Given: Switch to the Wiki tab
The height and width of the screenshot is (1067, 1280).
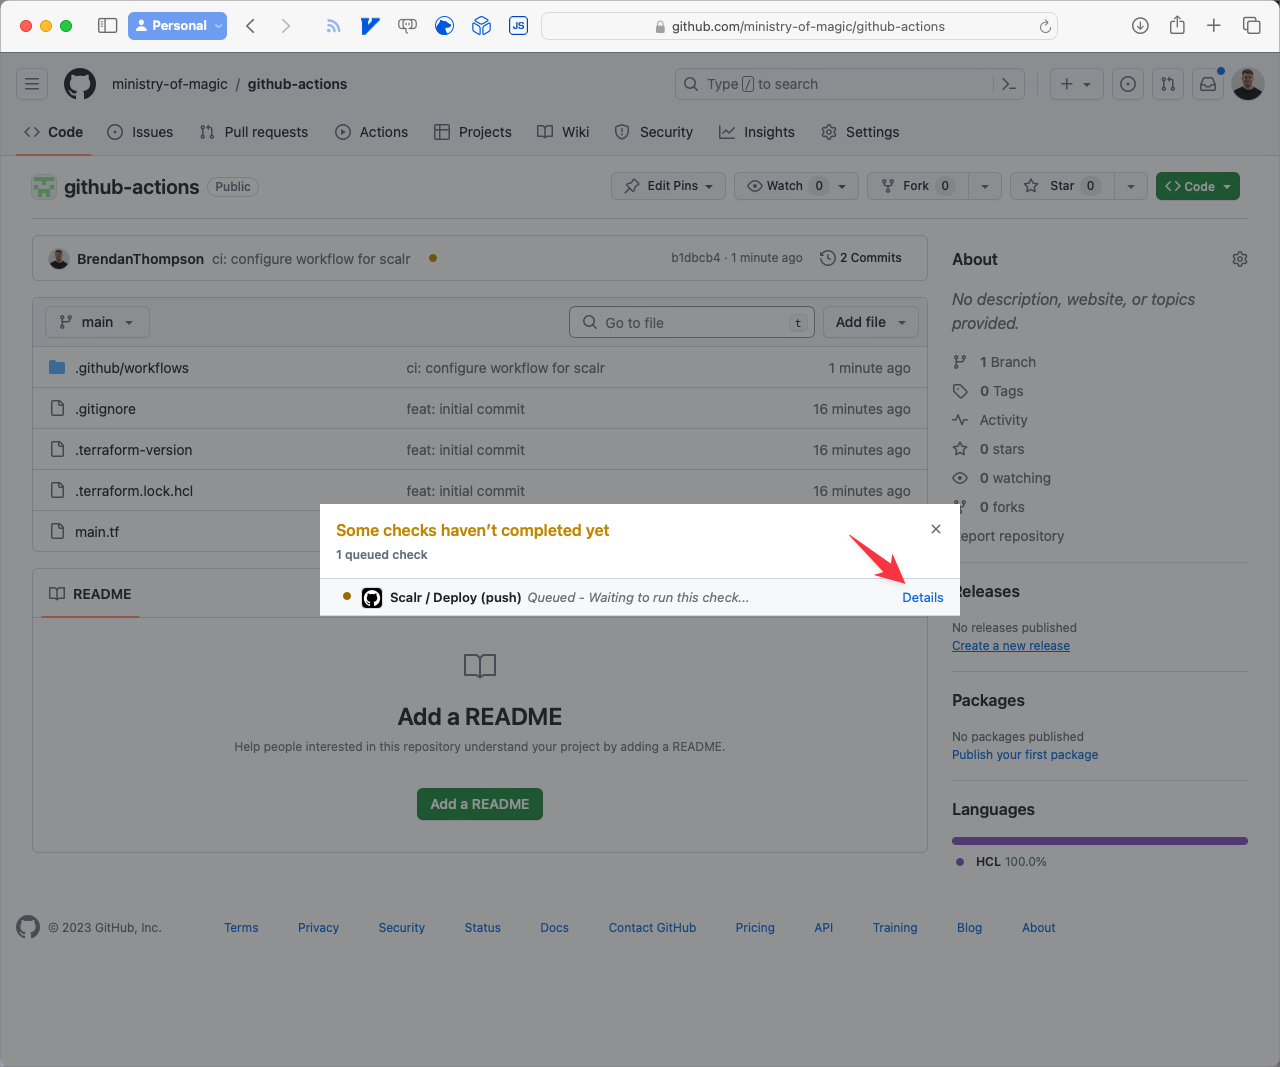Looking at the screenshot, I should pyautogui.click(x=563, y=132).
